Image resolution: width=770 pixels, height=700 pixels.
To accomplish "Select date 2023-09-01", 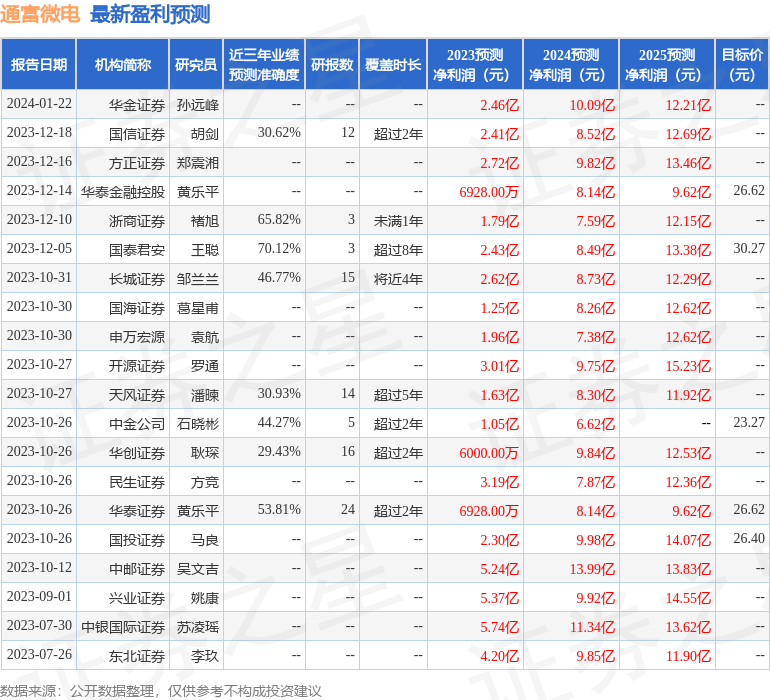I will (x=39, y=597).
